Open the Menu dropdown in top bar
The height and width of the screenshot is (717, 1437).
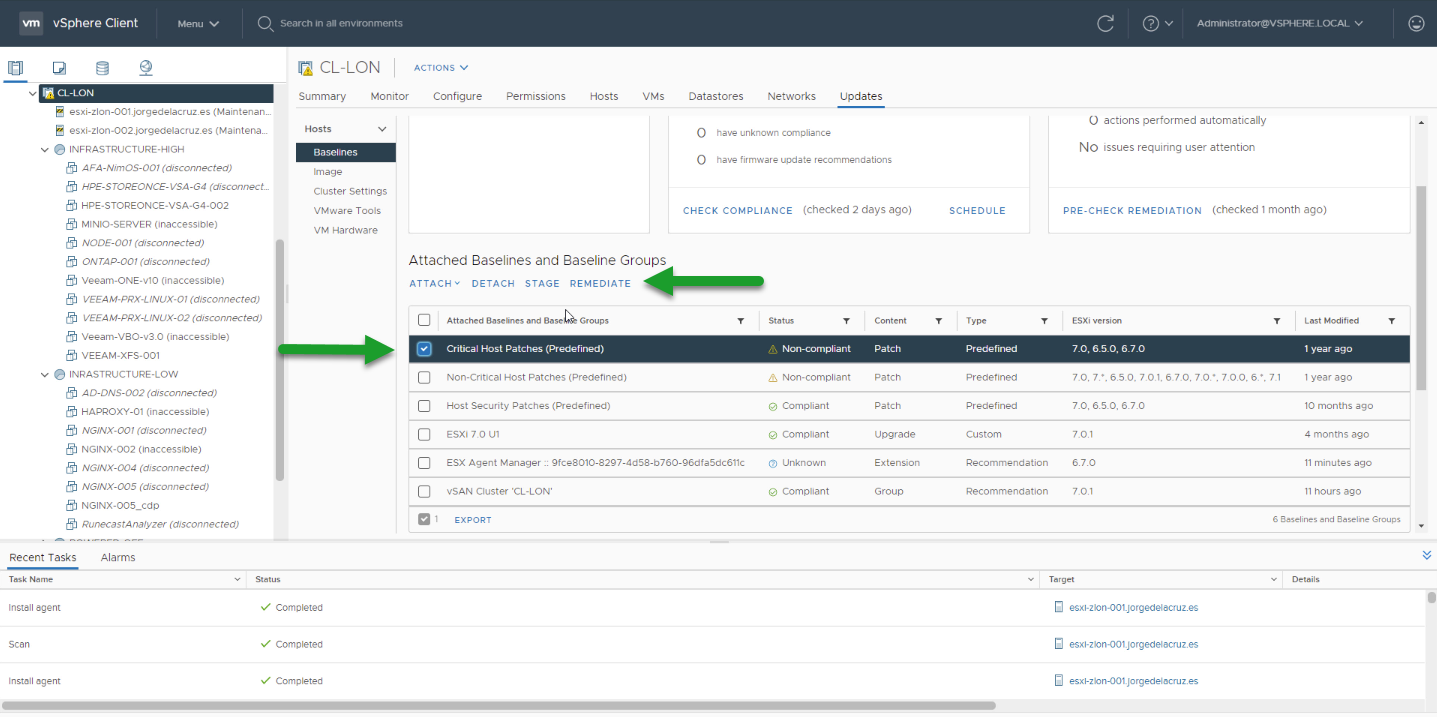coord(198,23)
